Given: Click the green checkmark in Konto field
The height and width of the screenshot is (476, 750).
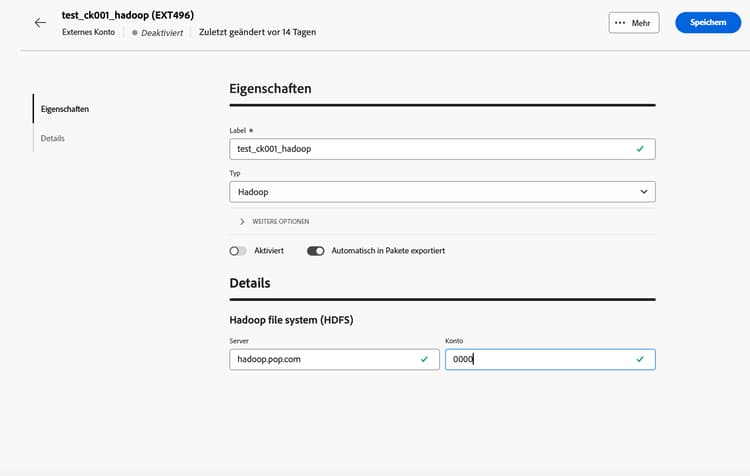Looking at the screenshot, I should point(640,359).
